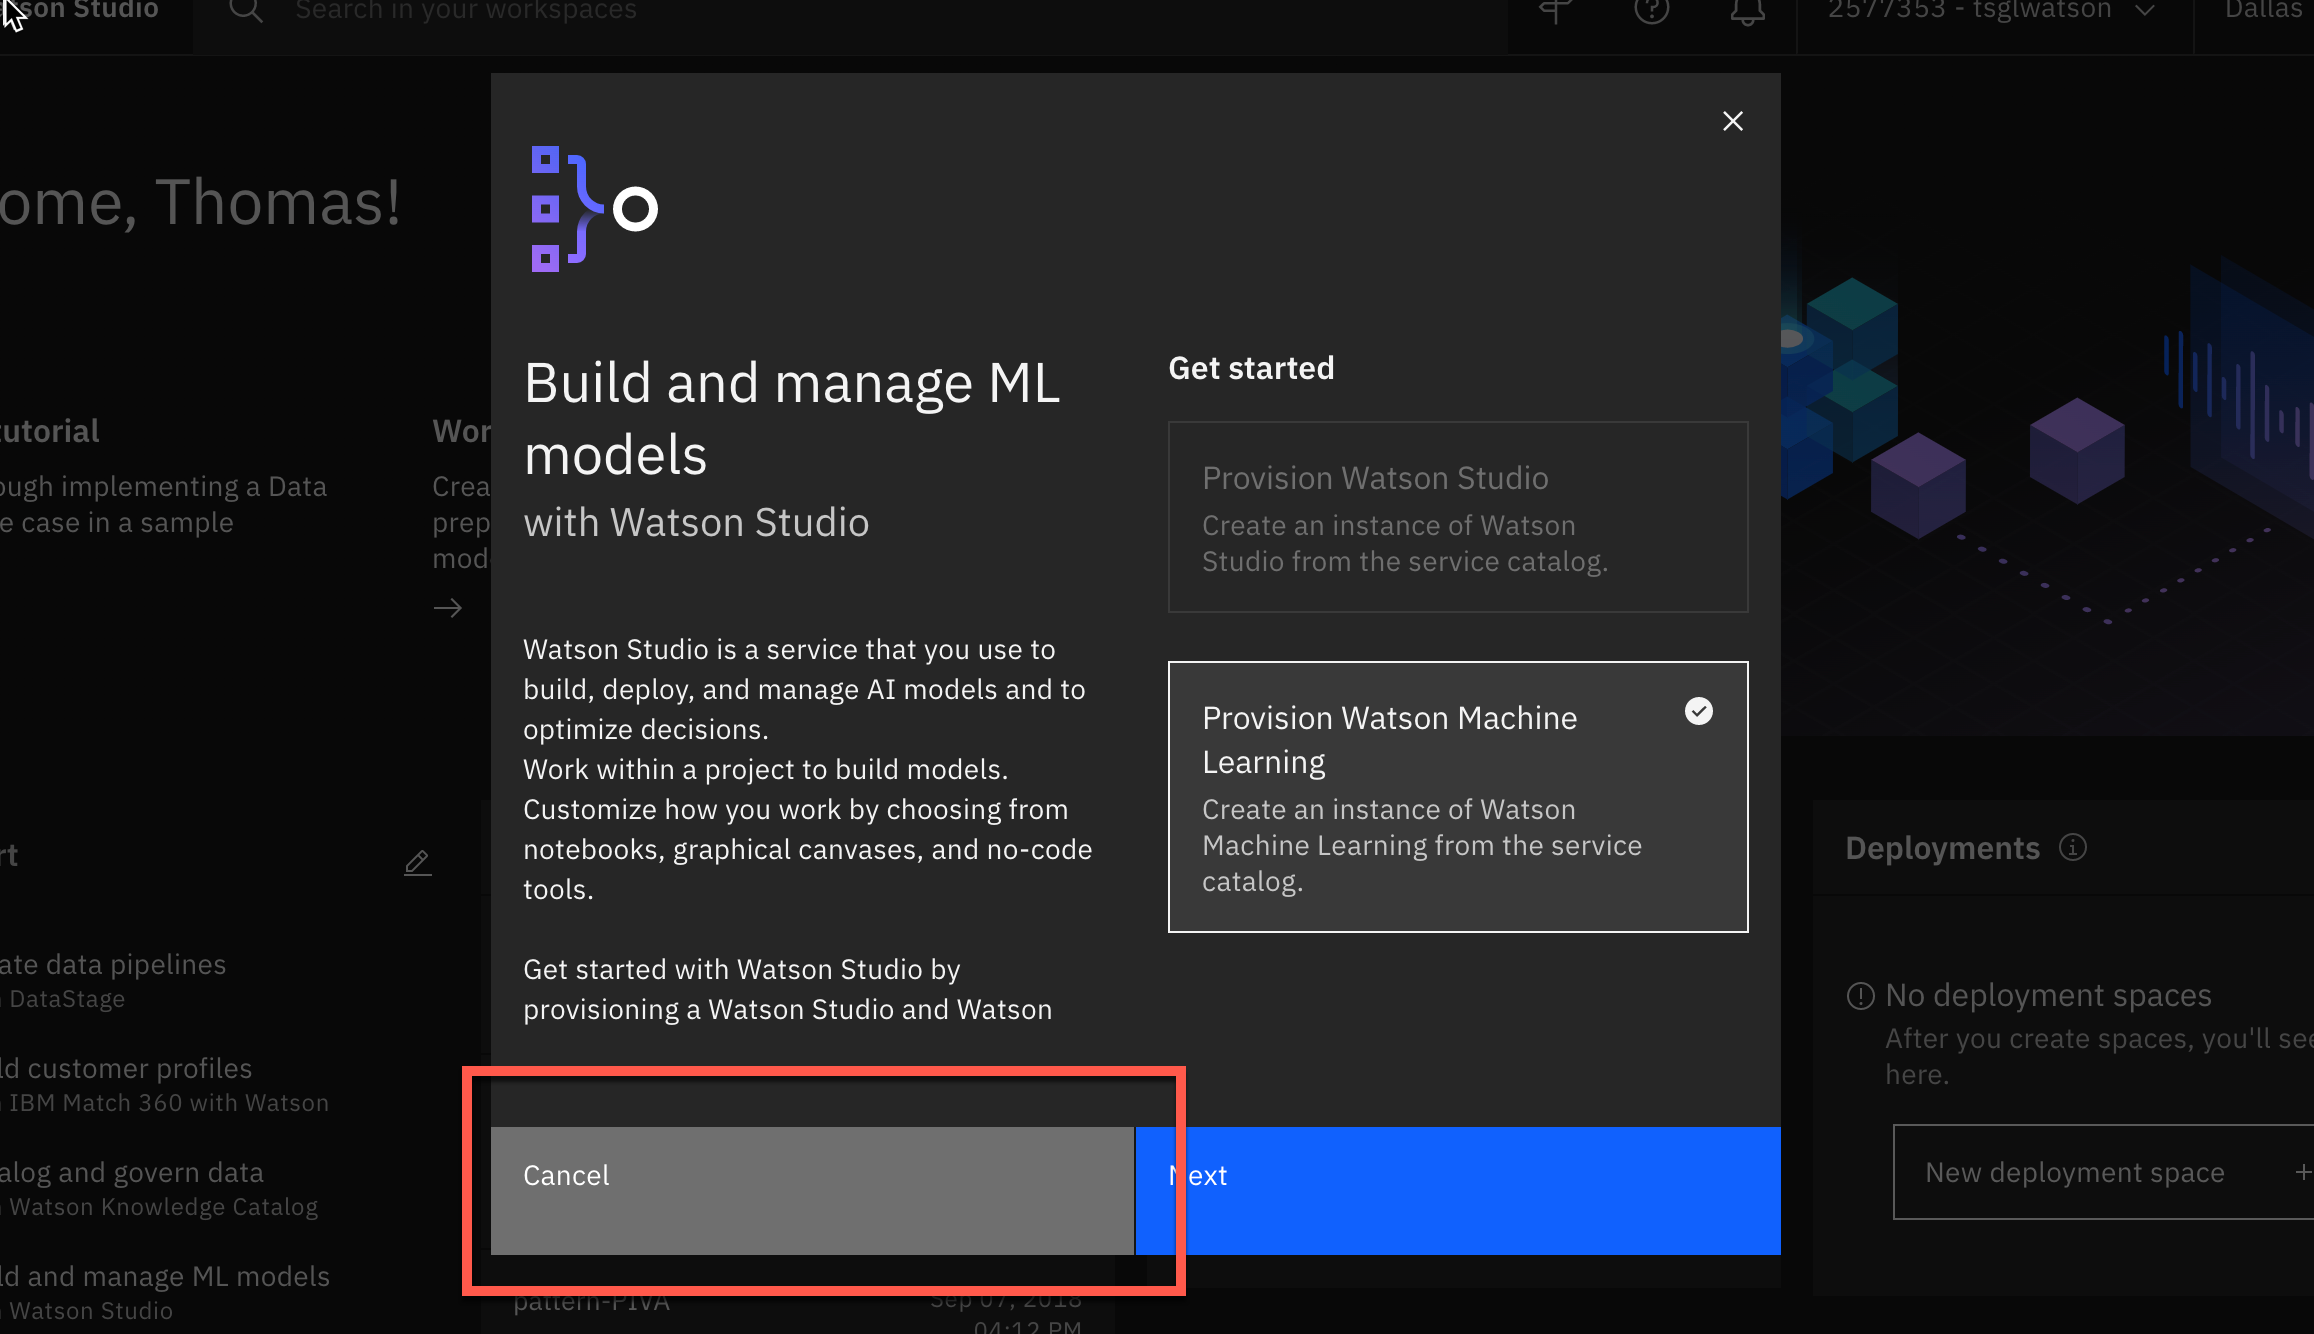Close the Build and manage ML models dialog
The height and width of the screenshot is (1334, 2314).
1732,121
